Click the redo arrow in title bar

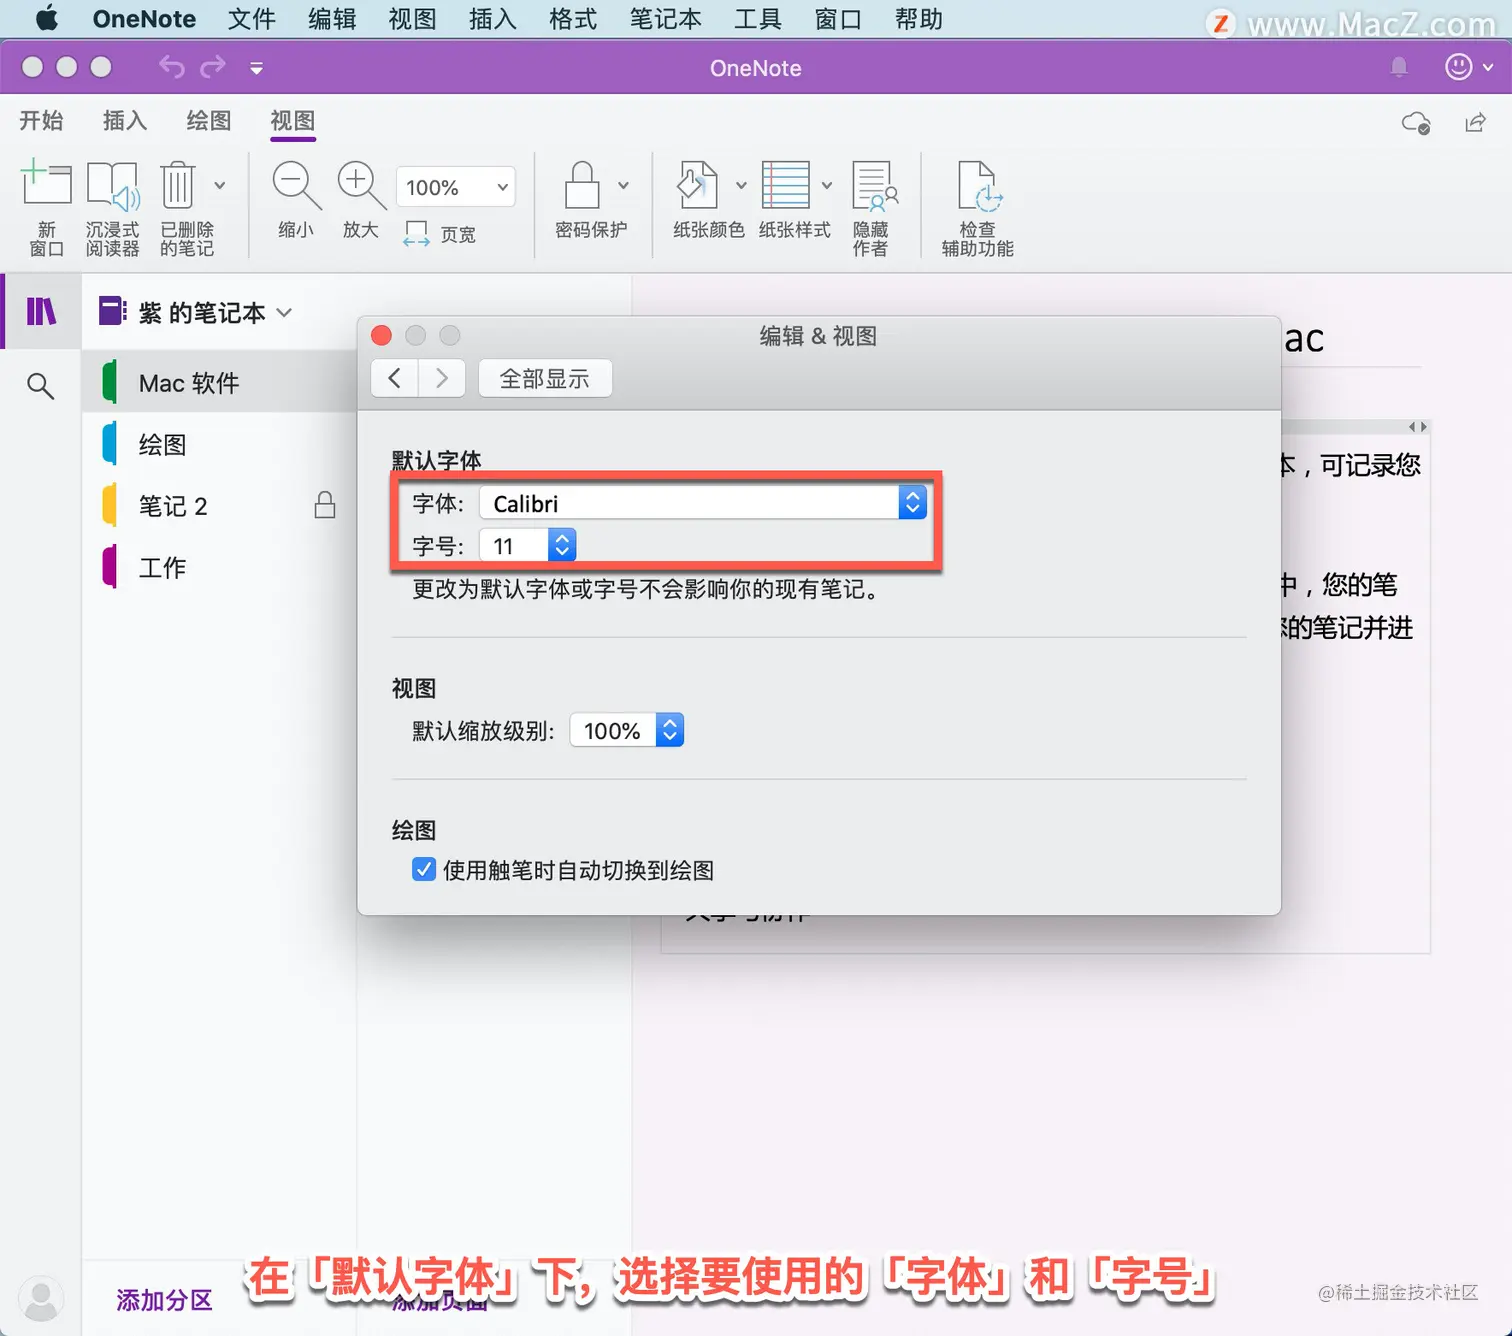213,67
